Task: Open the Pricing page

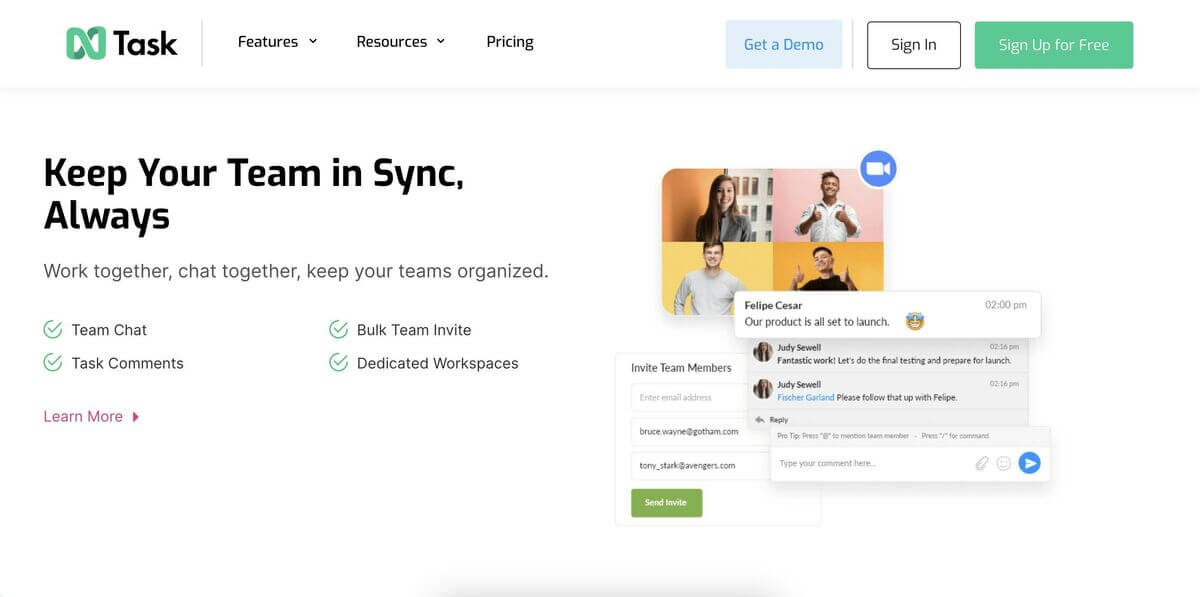Action: 509,42
